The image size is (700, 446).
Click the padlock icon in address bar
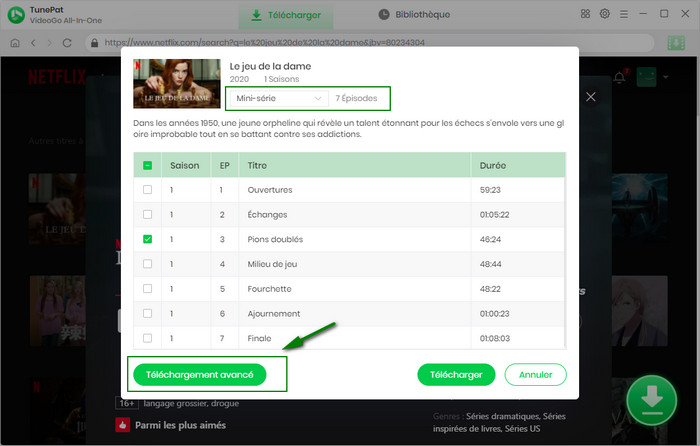coord(94,43)
